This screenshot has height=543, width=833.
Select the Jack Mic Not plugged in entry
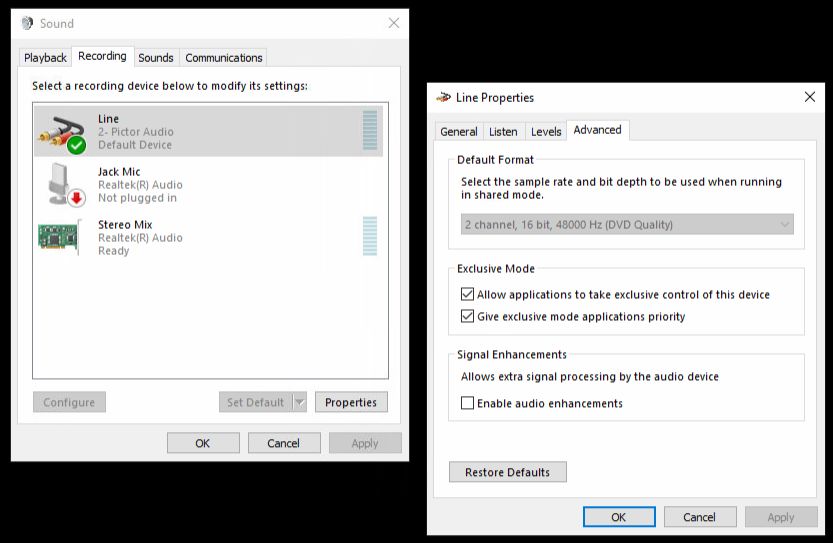coord(138,185)
